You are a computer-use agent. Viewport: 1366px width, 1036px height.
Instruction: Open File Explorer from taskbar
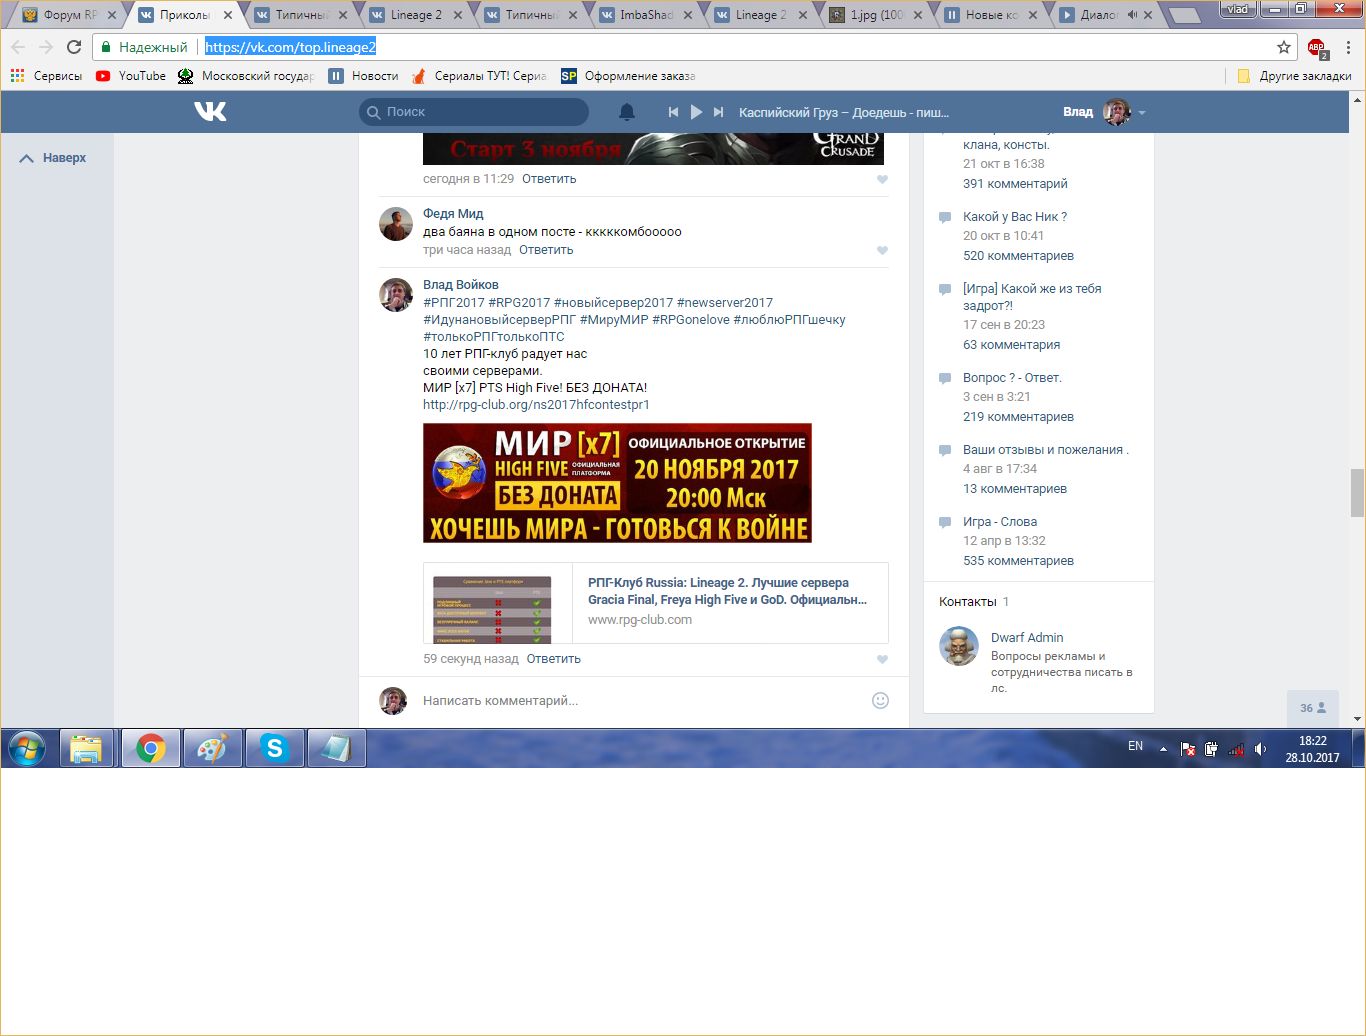[87, 748]
